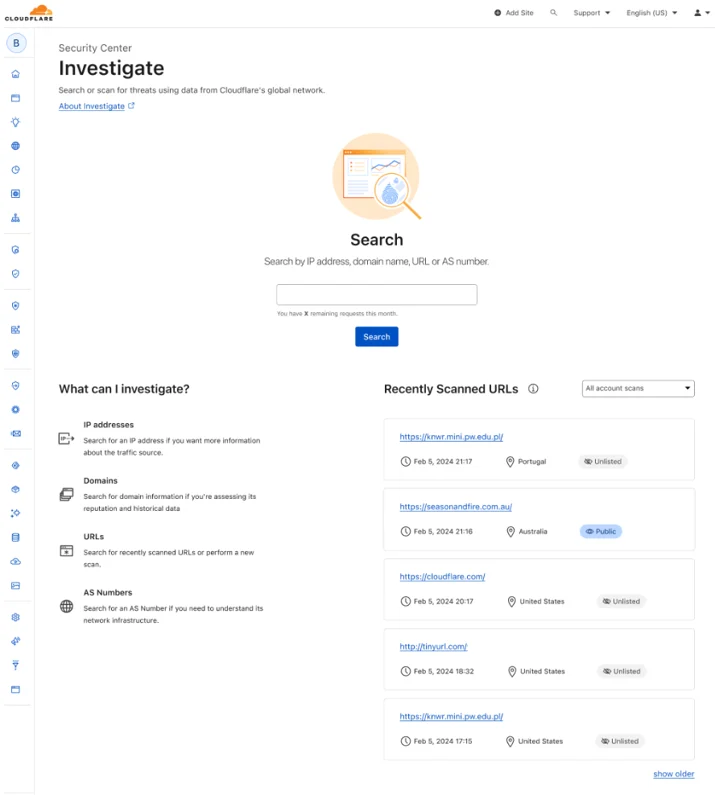Open the image picture icon in sidebar
Image resolution: width=715 pixels, height=795 pixels.
pyautogui.click(x=16, y=586)
